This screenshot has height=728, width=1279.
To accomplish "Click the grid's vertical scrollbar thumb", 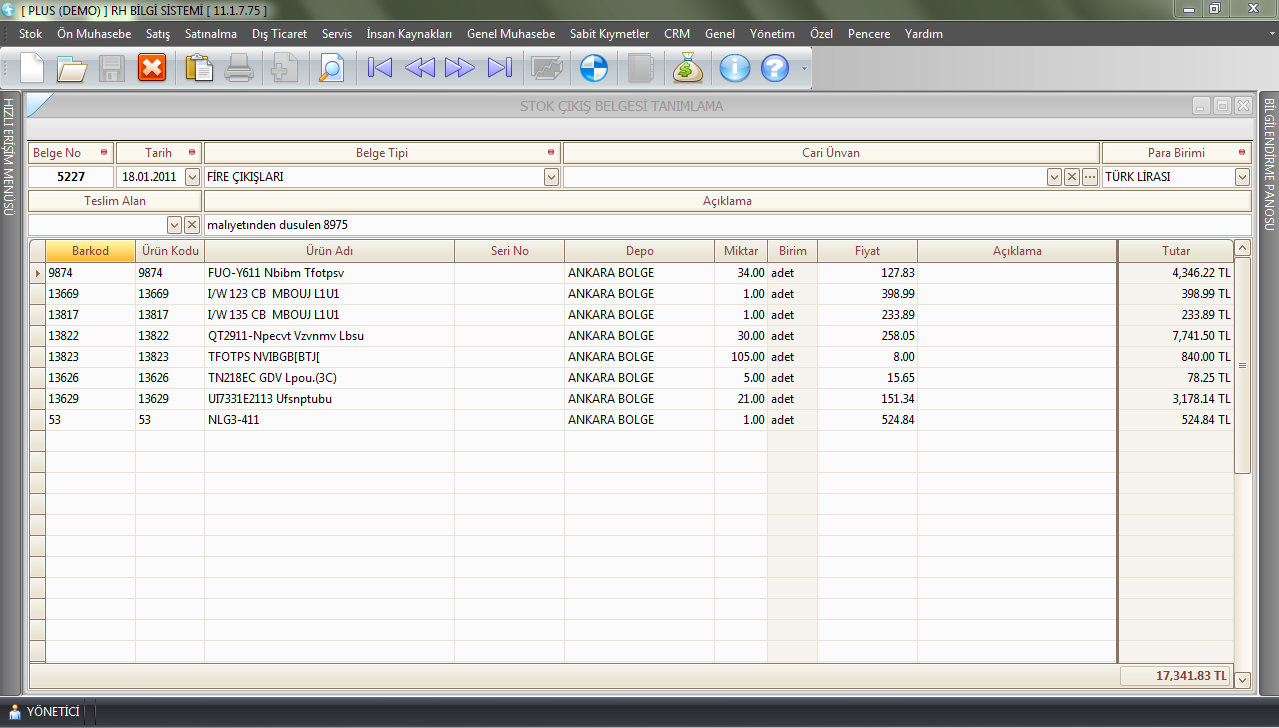I will click(1242, 365).
